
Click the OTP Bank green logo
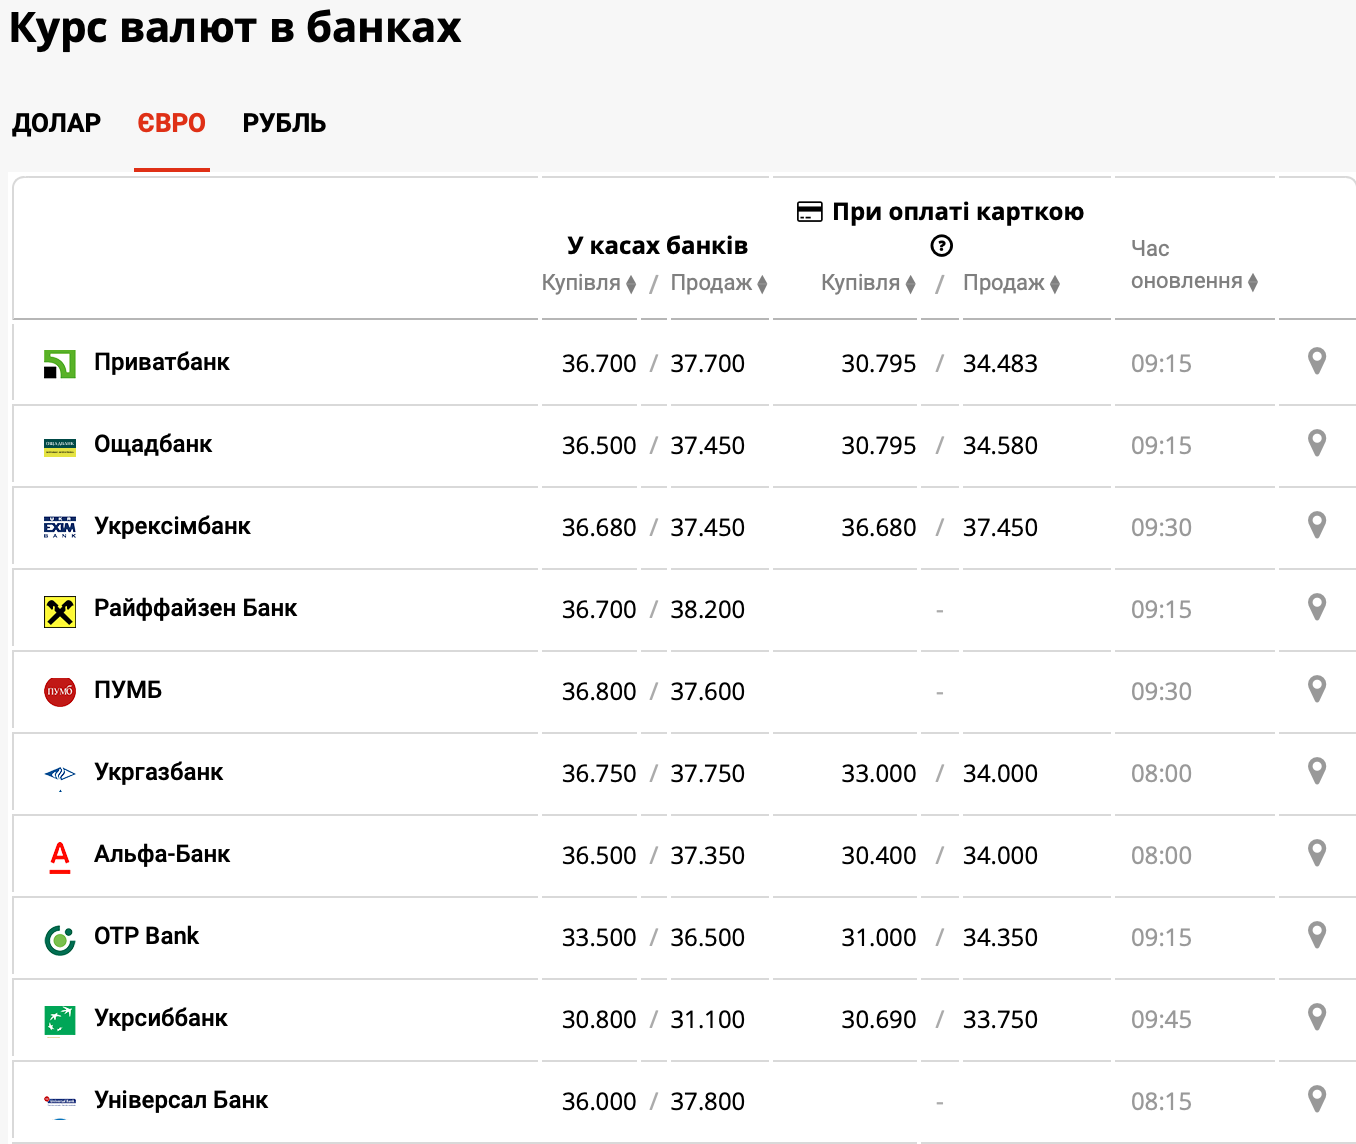pyautogui.click(x=60, y=939)
